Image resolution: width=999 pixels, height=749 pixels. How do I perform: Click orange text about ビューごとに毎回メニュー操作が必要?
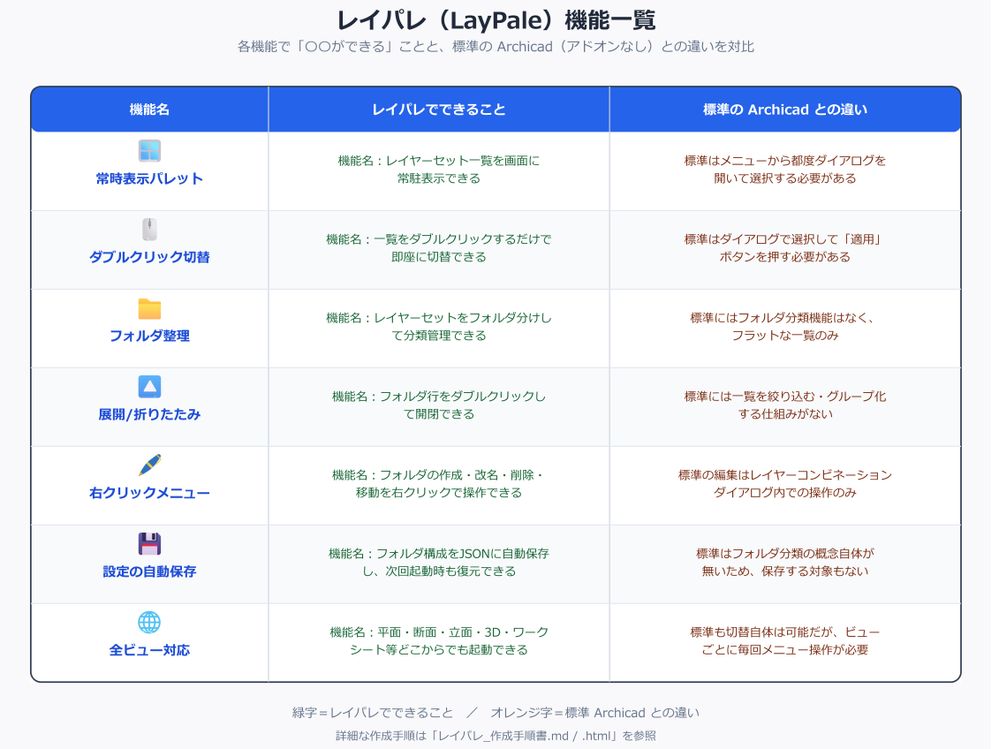click(785, 641)
